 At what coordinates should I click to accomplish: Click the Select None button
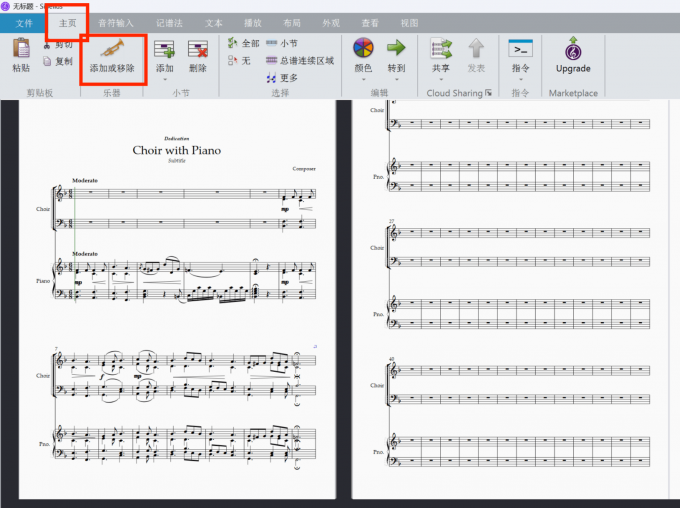point(240,61)
